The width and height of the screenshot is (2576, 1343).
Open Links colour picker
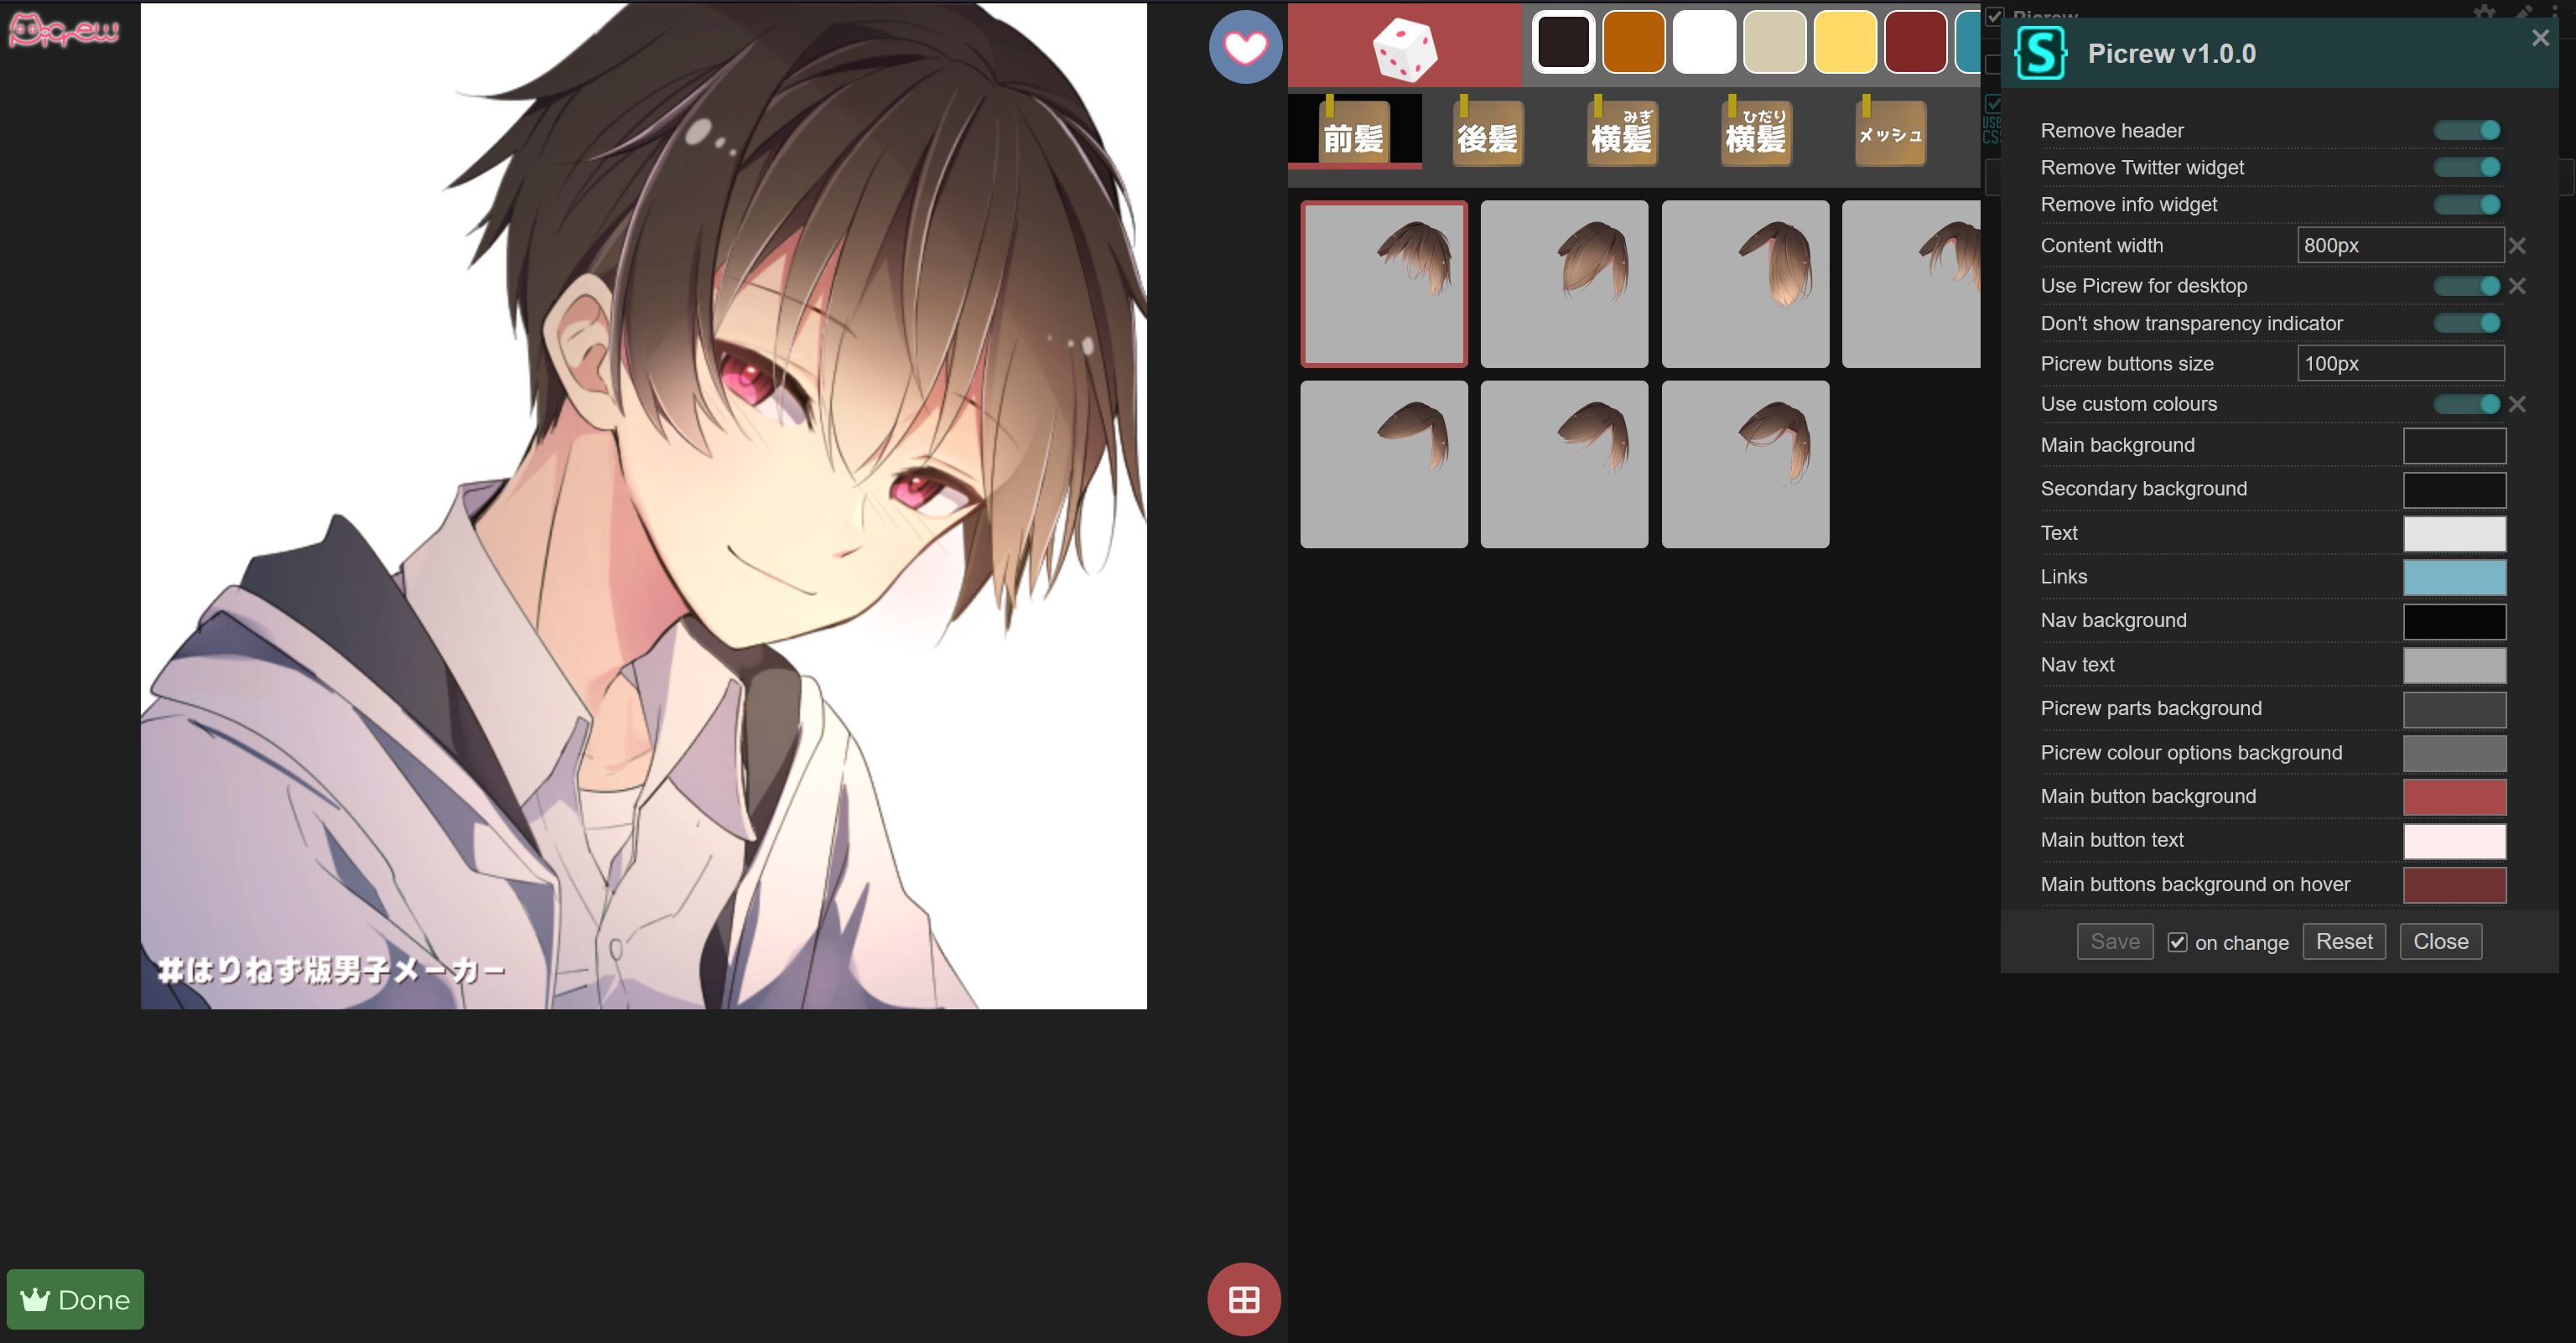coord(2455,578)
